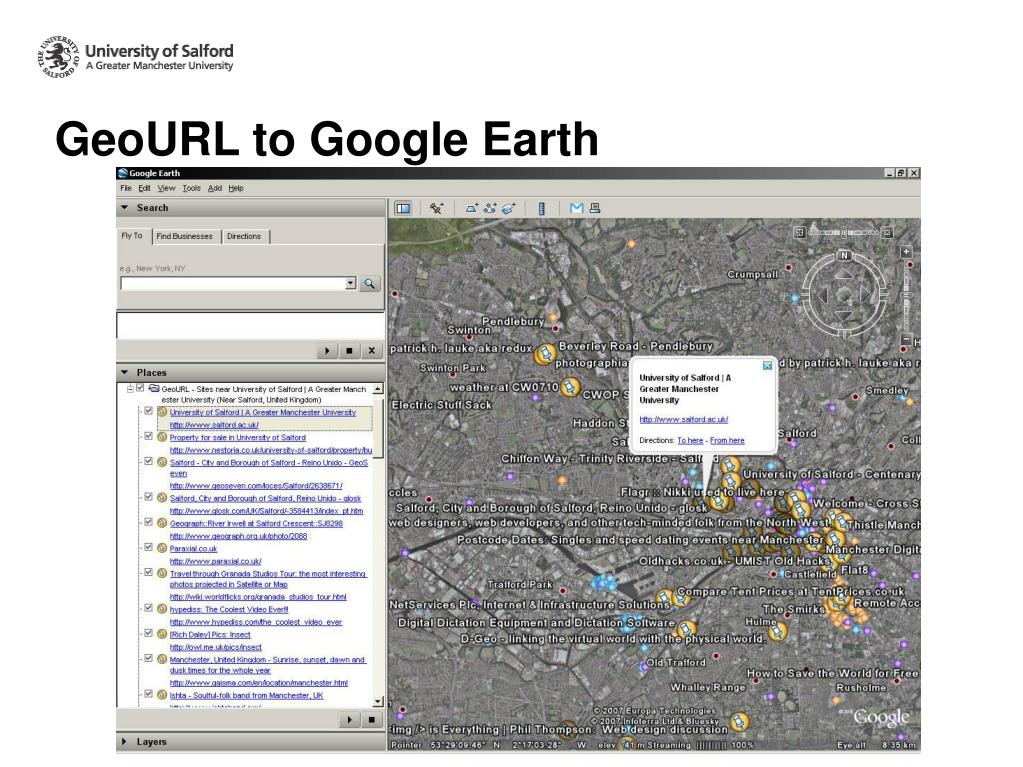Open the Fly To search history dropdown
The width and height of the screenshot is (1023, 767).
coord(350,284)
